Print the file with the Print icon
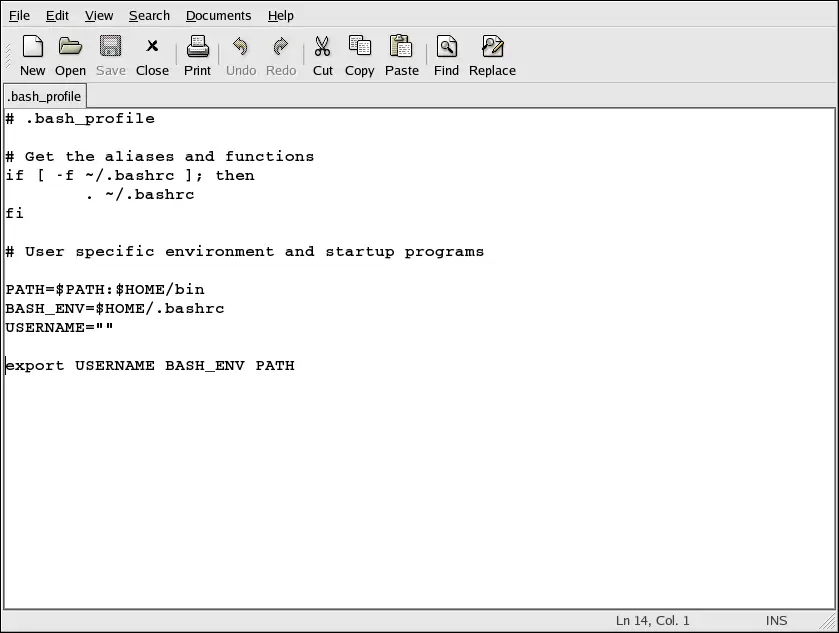The width and height of the screenshot is (839, 633). coord(197,55)
